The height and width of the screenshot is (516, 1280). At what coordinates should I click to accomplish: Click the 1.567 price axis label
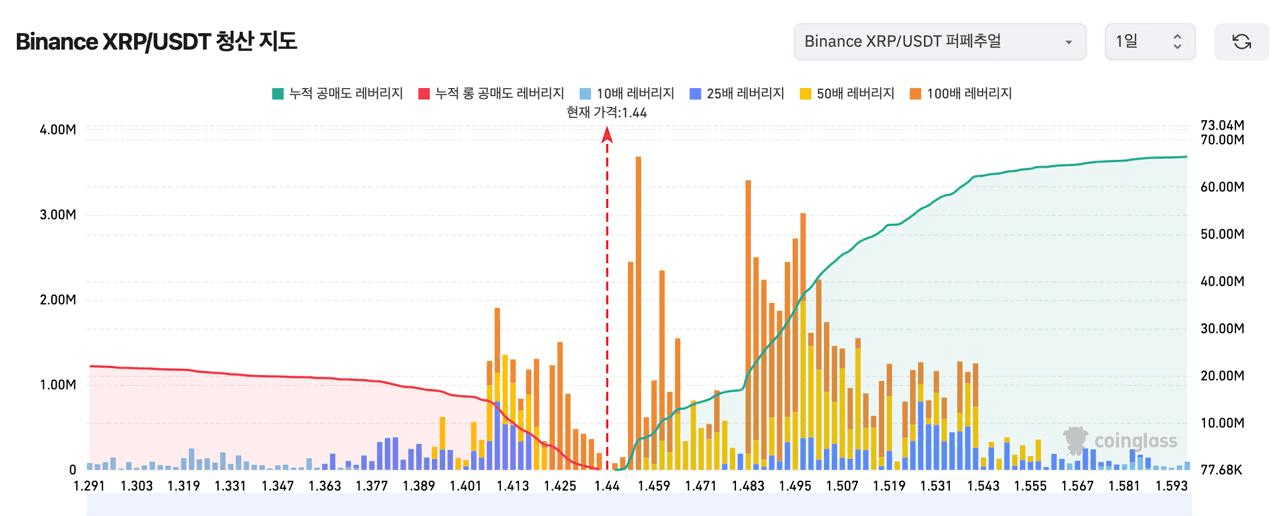[1076, 486]
